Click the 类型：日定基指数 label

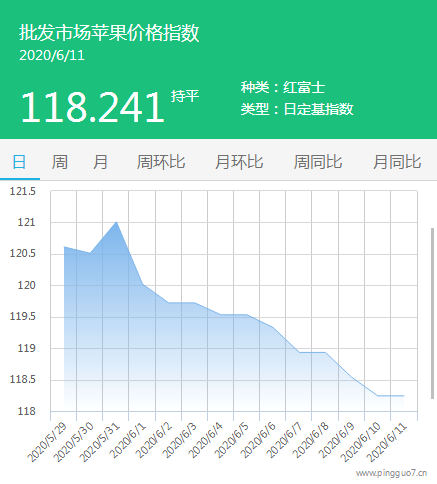point(297,109)
